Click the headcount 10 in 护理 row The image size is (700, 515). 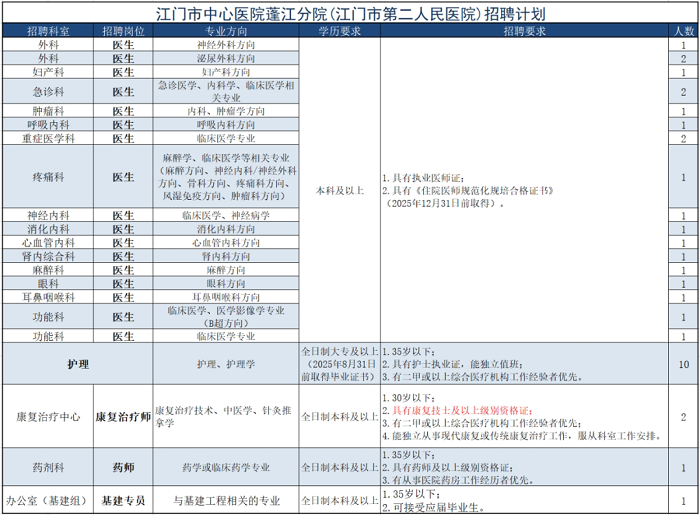pos(683,364)
